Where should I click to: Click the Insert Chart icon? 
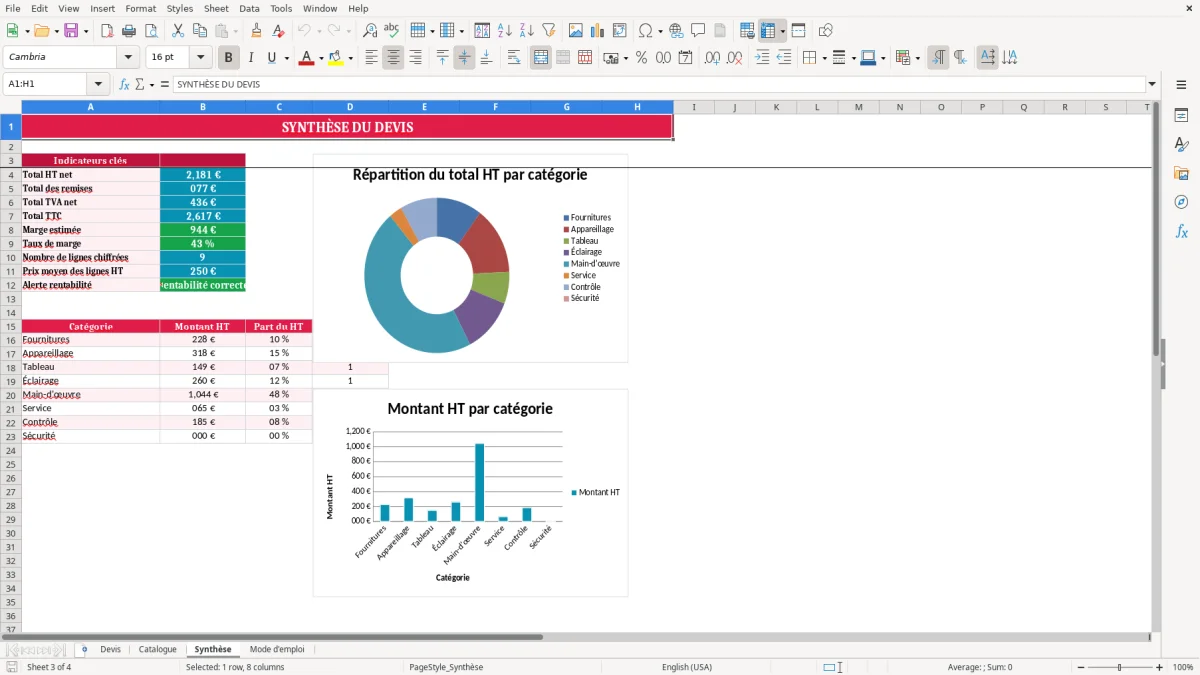[x=598, y=31]
